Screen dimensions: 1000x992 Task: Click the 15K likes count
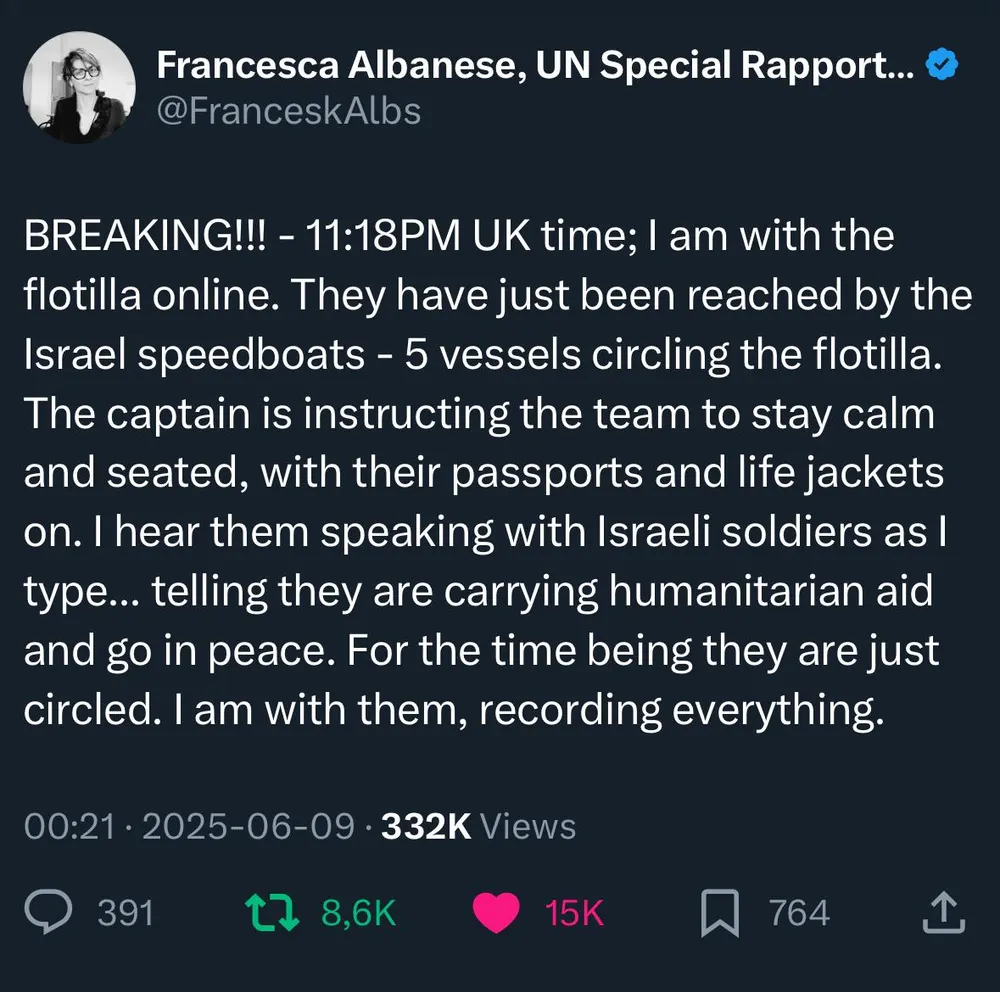point(575,912)
